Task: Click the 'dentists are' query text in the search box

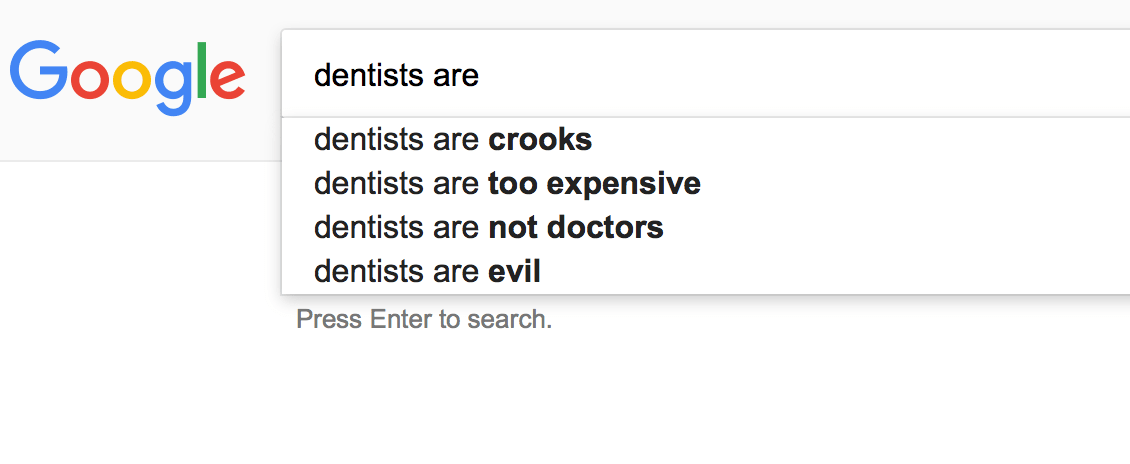Action: (x=396, y=76)
